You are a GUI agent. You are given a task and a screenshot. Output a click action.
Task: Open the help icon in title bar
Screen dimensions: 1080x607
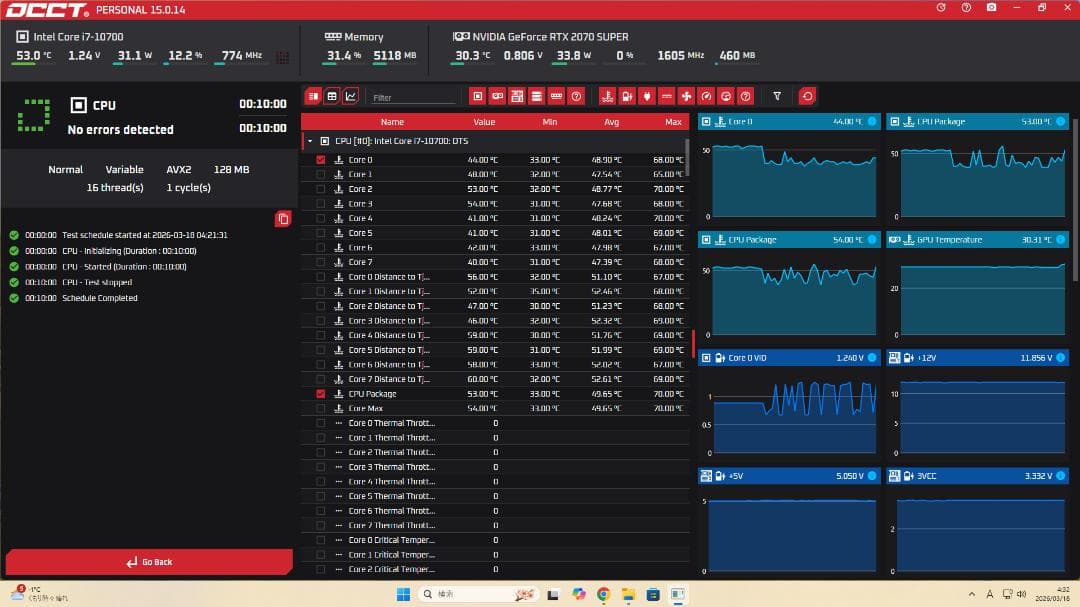[x=966, y=8]
